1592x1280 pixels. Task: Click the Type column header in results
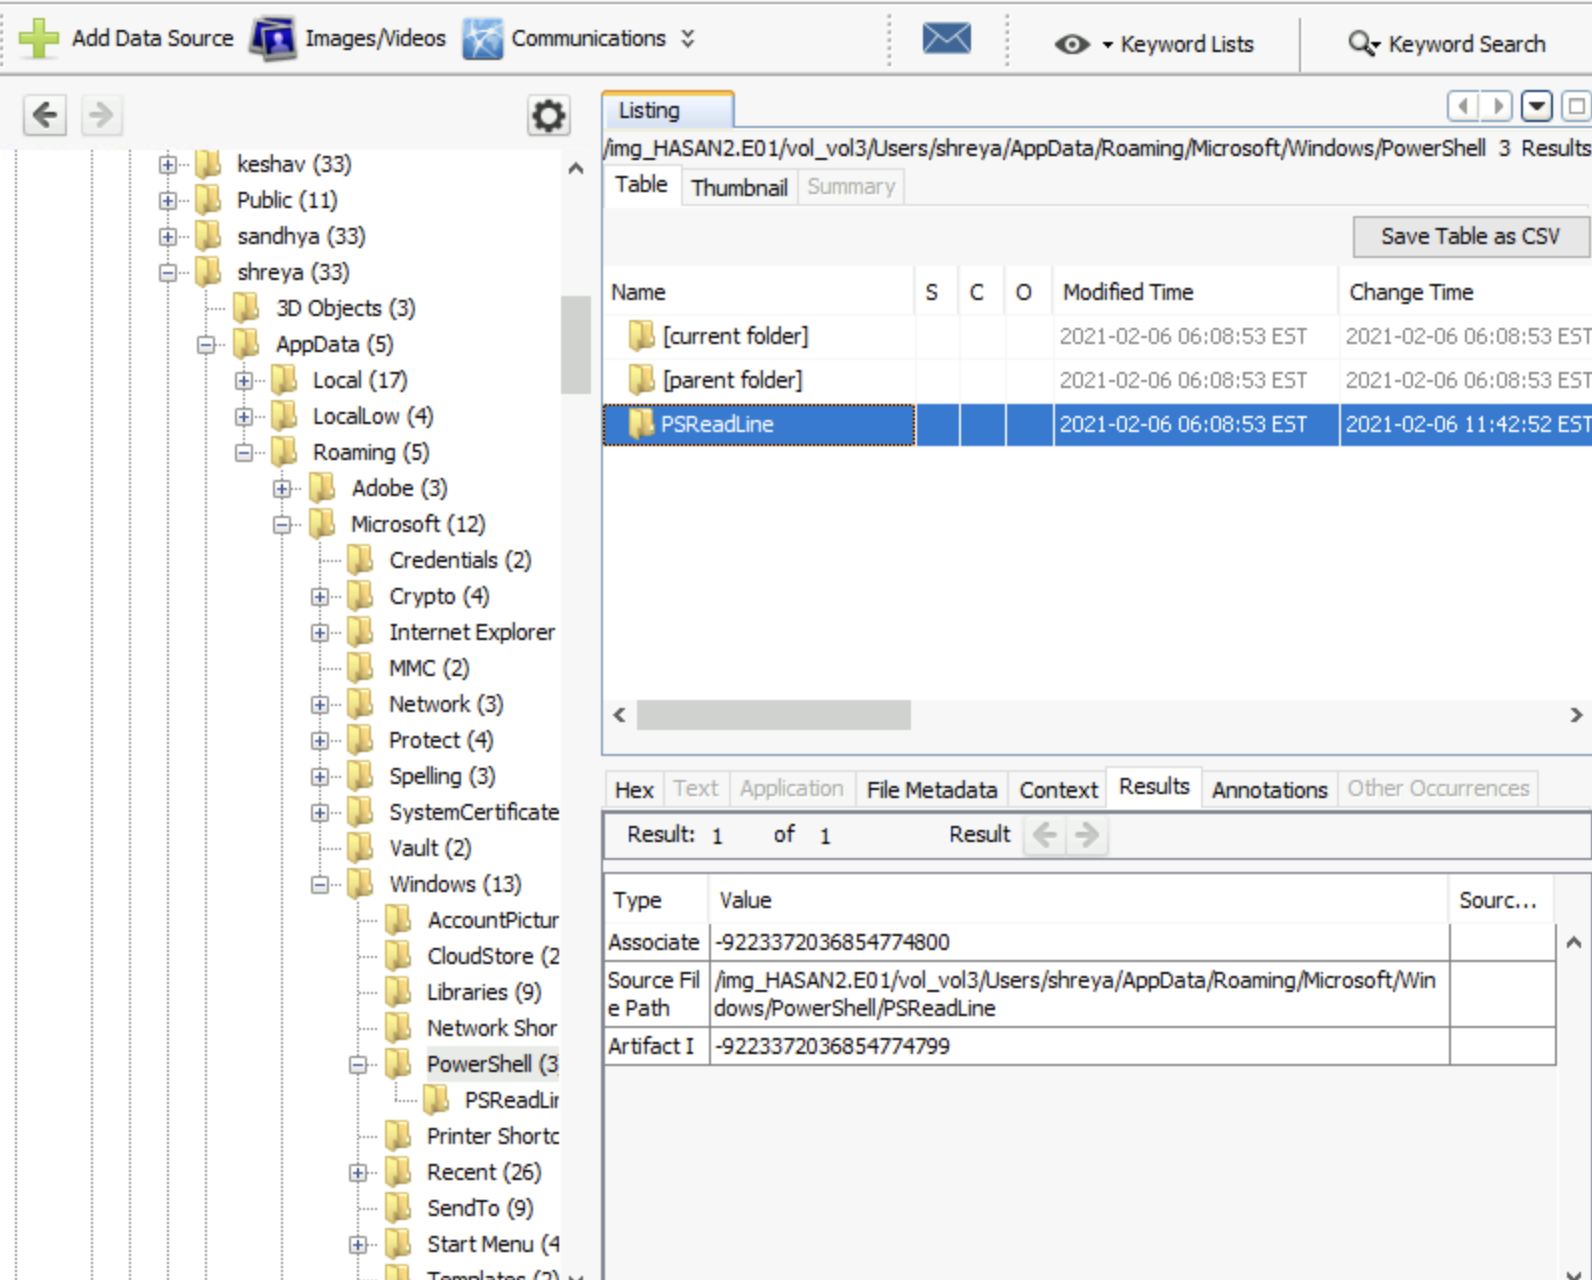coord(656,900)
